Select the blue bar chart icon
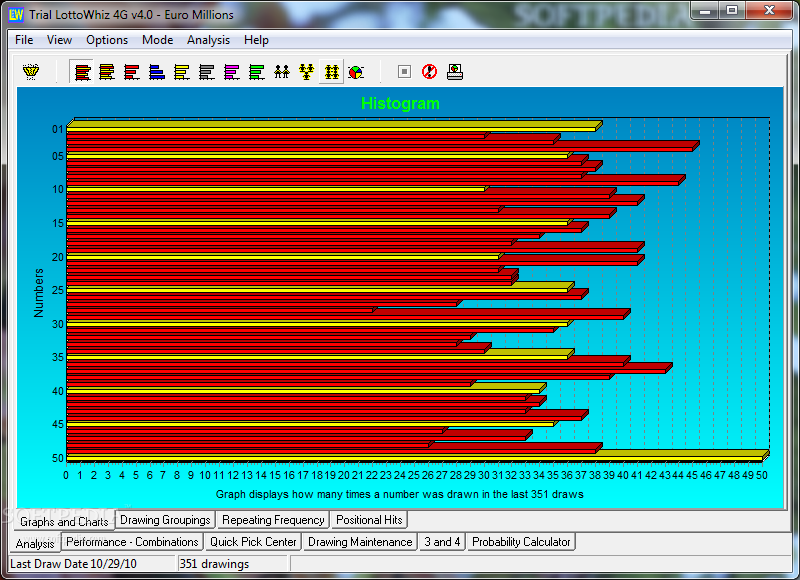 tap(157, 72)
